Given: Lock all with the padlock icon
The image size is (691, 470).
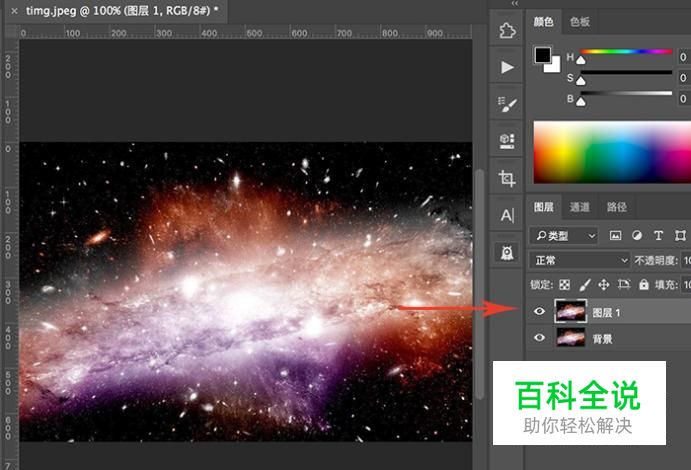Looking at the screenshot, I should (643, 285).
